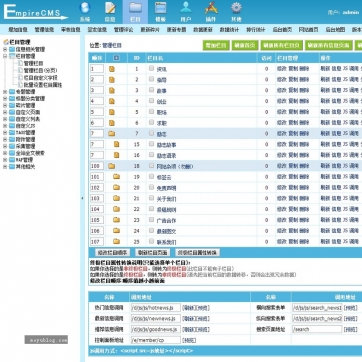
Task: Open 网站首页 in the submenu bar
Action: point(308,30)
